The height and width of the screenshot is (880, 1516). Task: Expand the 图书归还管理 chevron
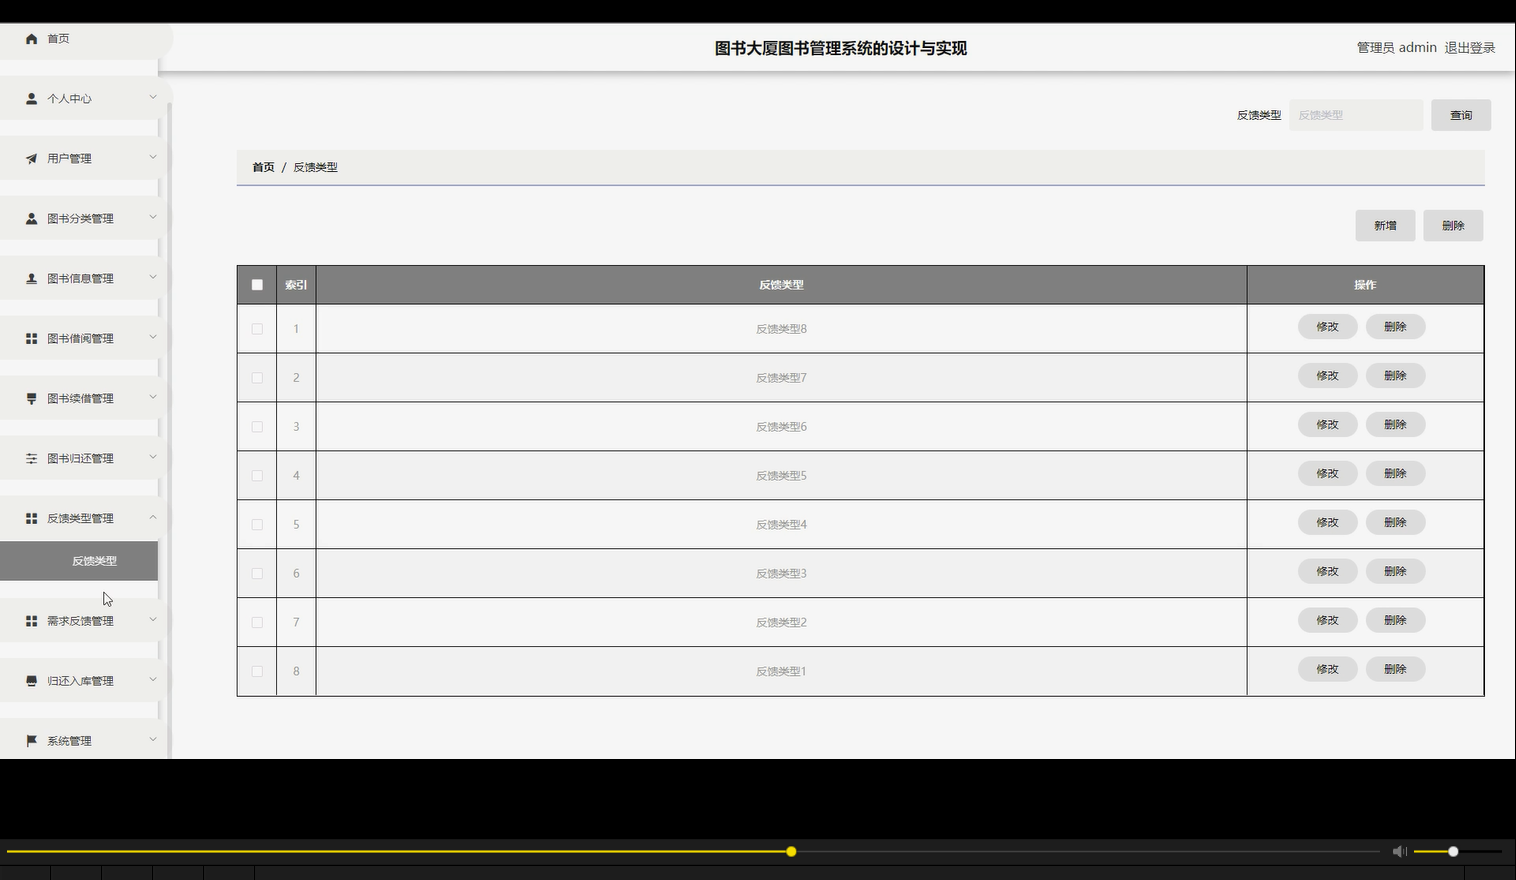153,457
